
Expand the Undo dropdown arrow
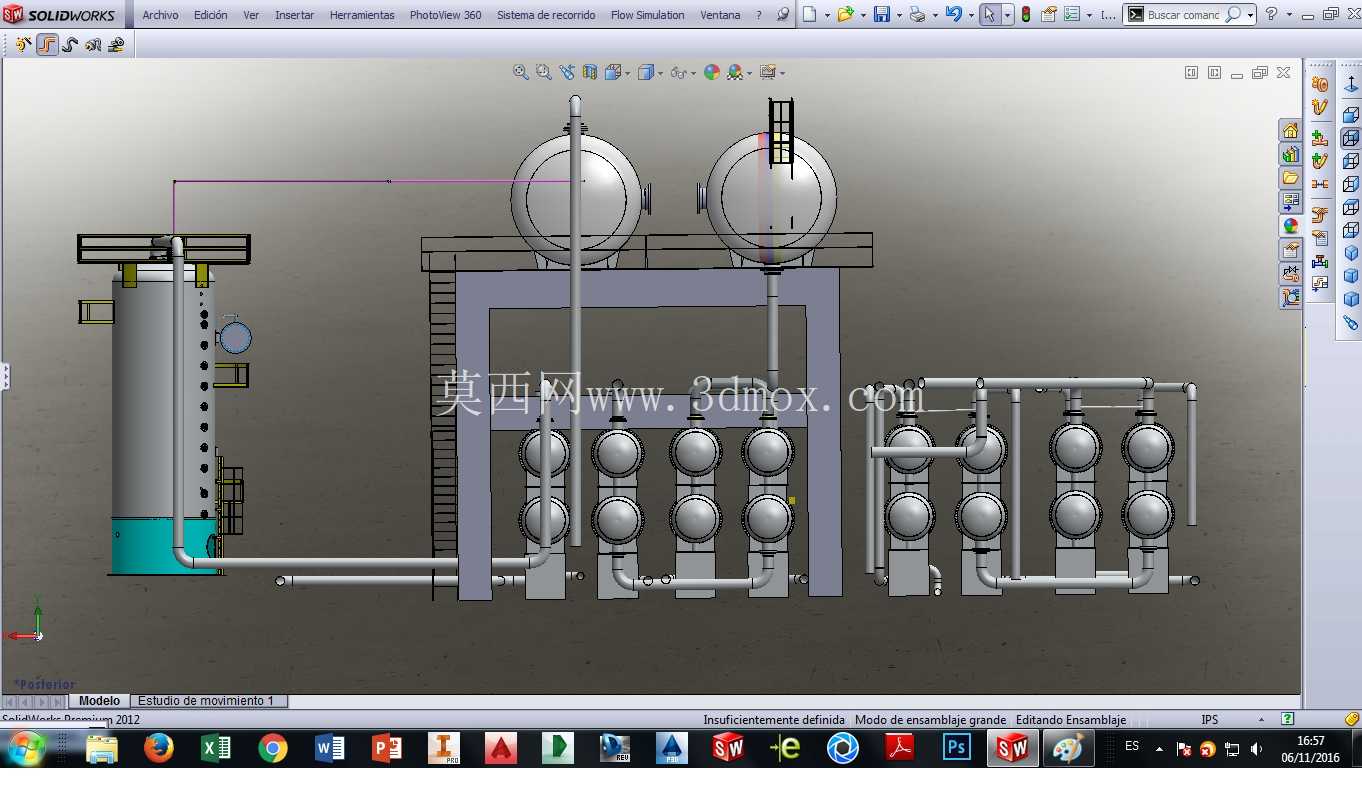click(x=970, y=16)
